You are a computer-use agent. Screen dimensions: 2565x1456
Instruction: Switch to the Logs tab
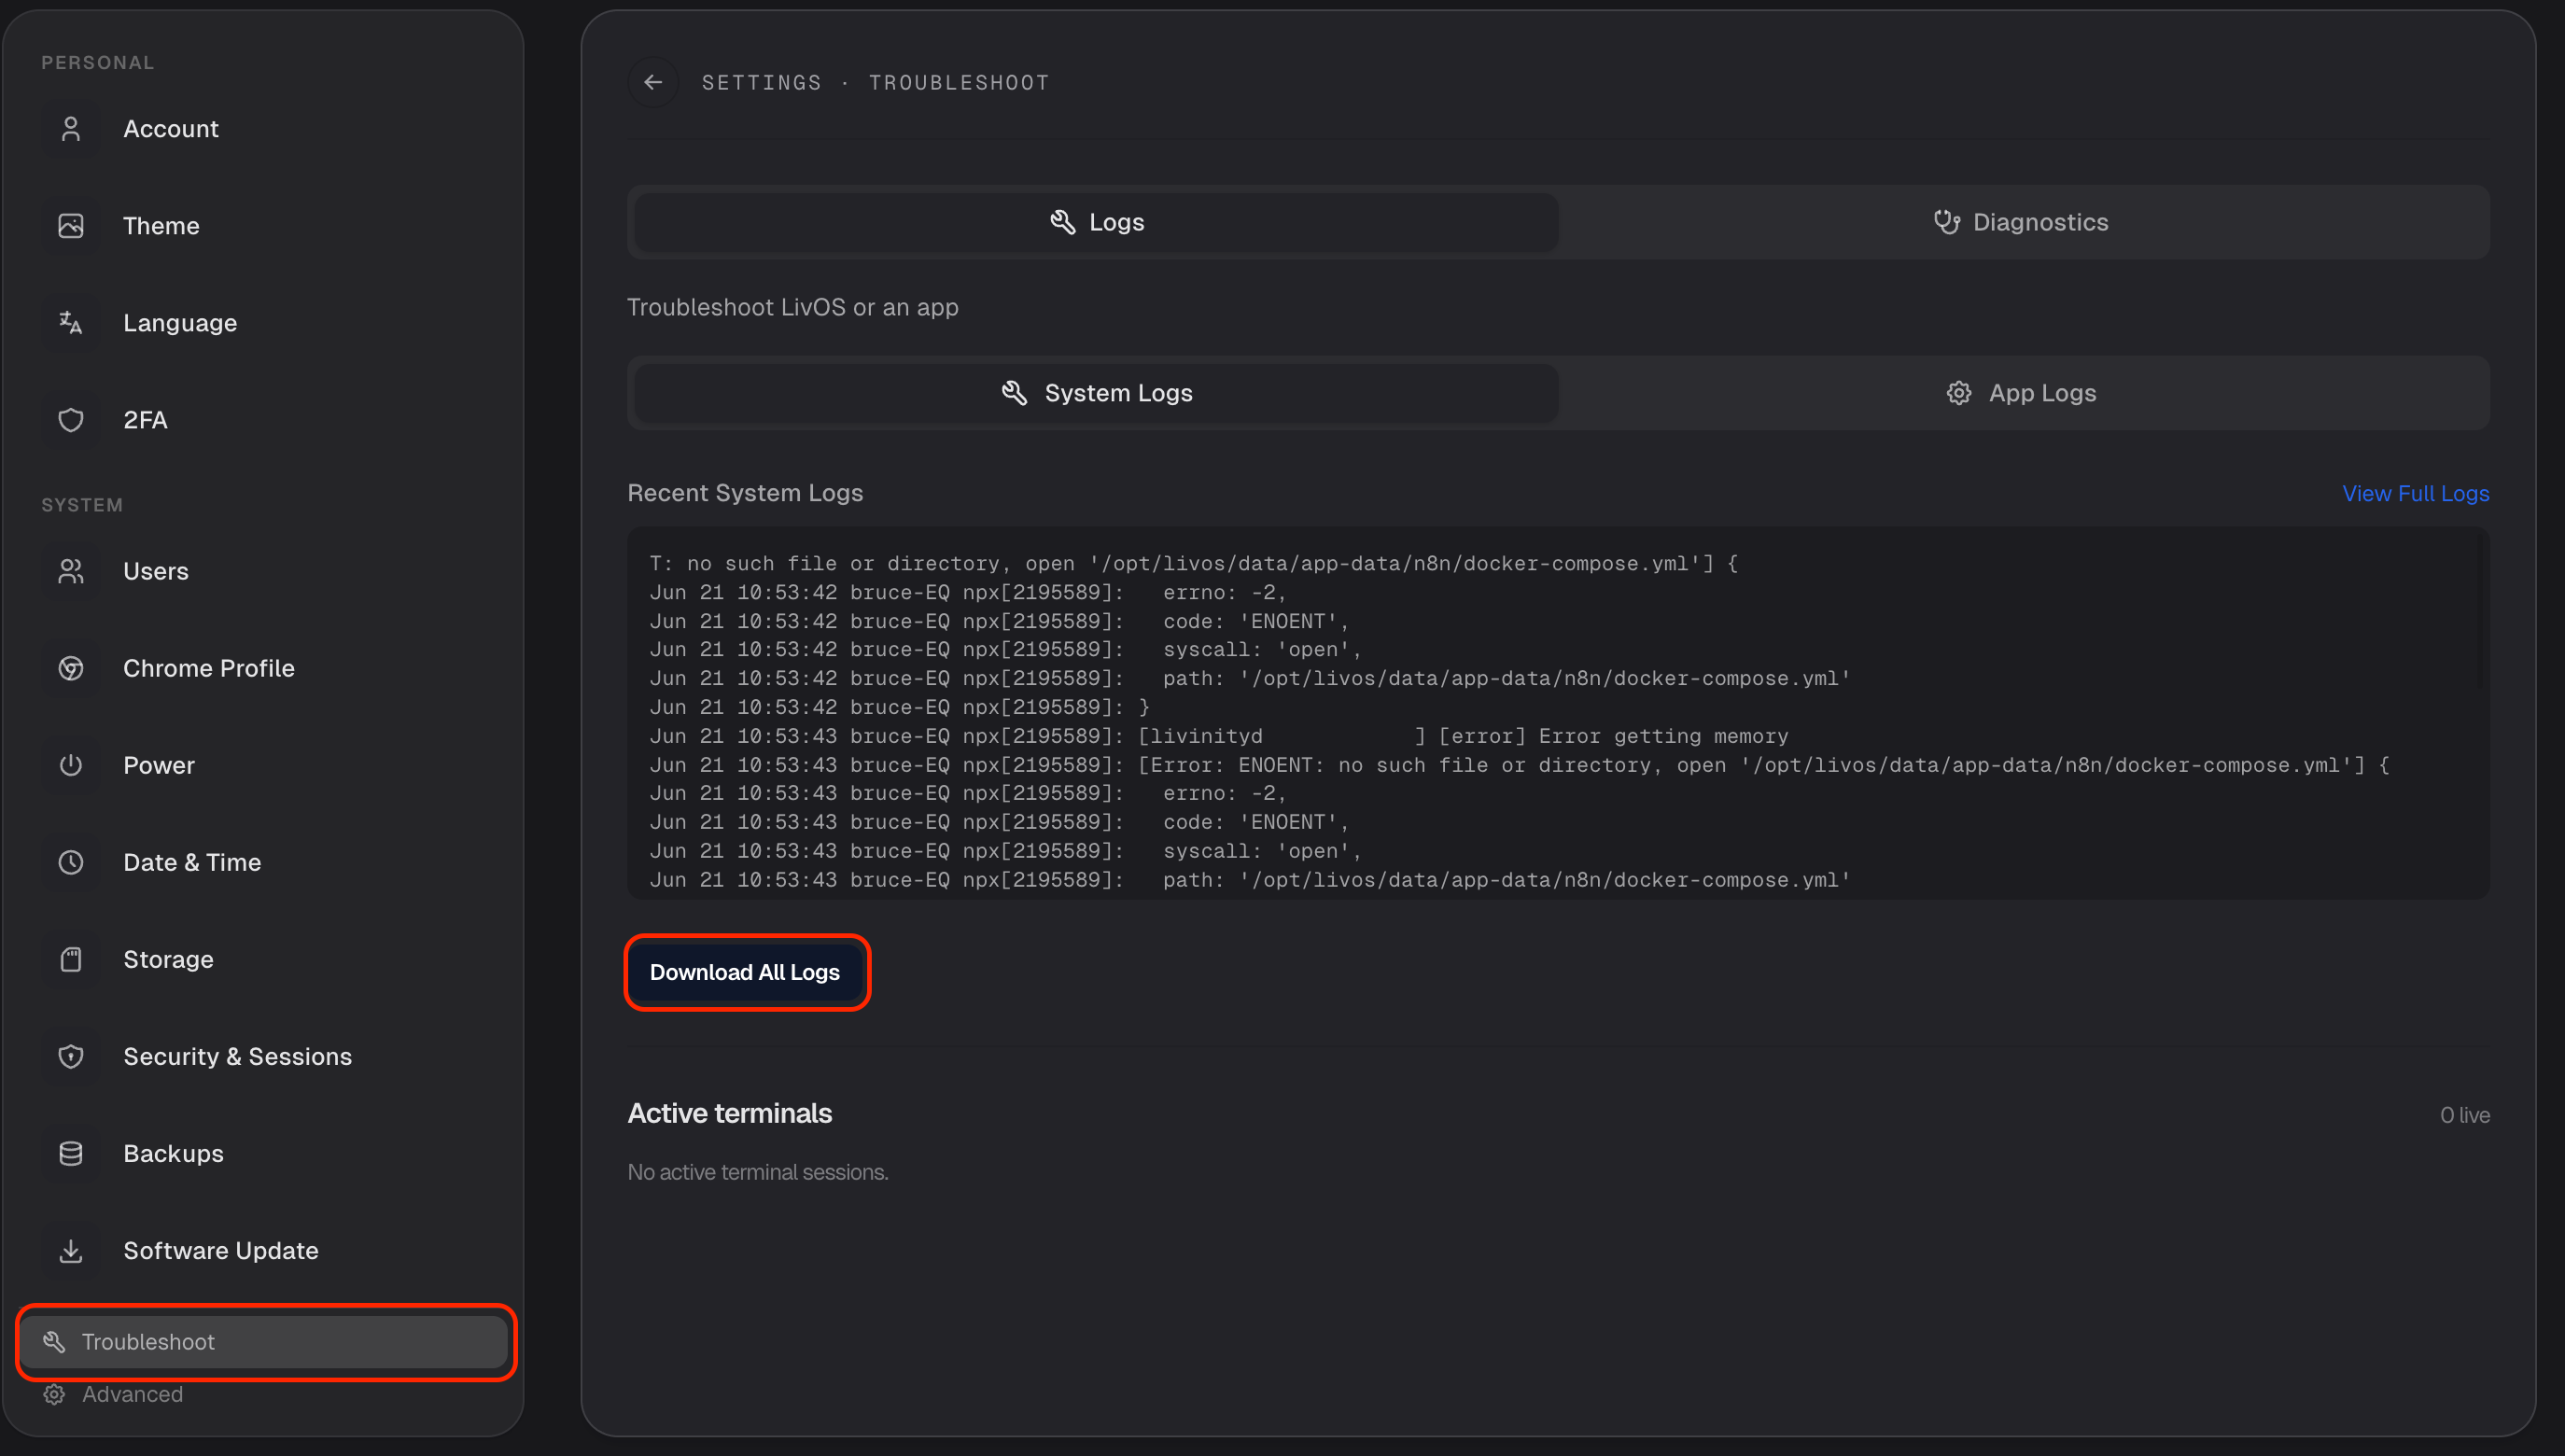[x=1096, y=222]
